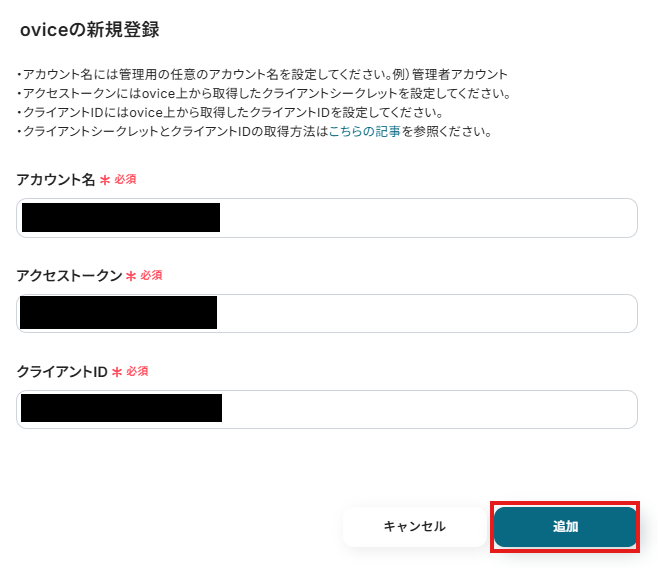The width and height of the screenshot is (658, 568).
Task: Click instruction line mentioning 管理者アカウント example
Action: 262,74
